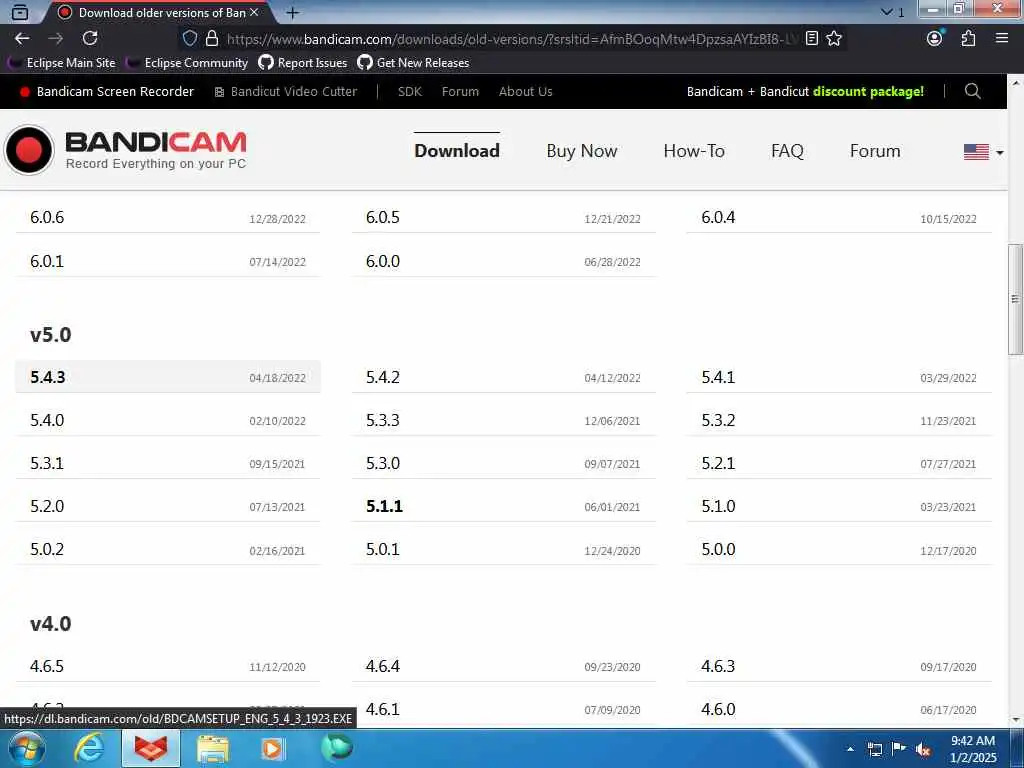Download Bandicam version 5.4.0
This screenshot has width=1024, height=768.
[x=168, y=420]
